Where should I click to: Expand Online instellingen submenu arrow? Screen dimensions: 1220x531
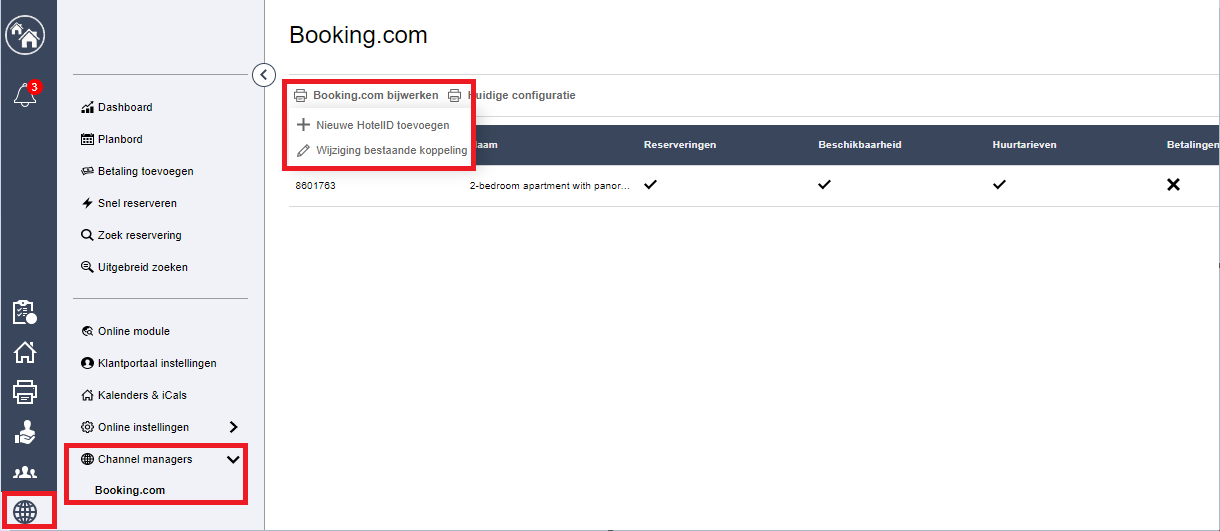[x=233, y=427]
